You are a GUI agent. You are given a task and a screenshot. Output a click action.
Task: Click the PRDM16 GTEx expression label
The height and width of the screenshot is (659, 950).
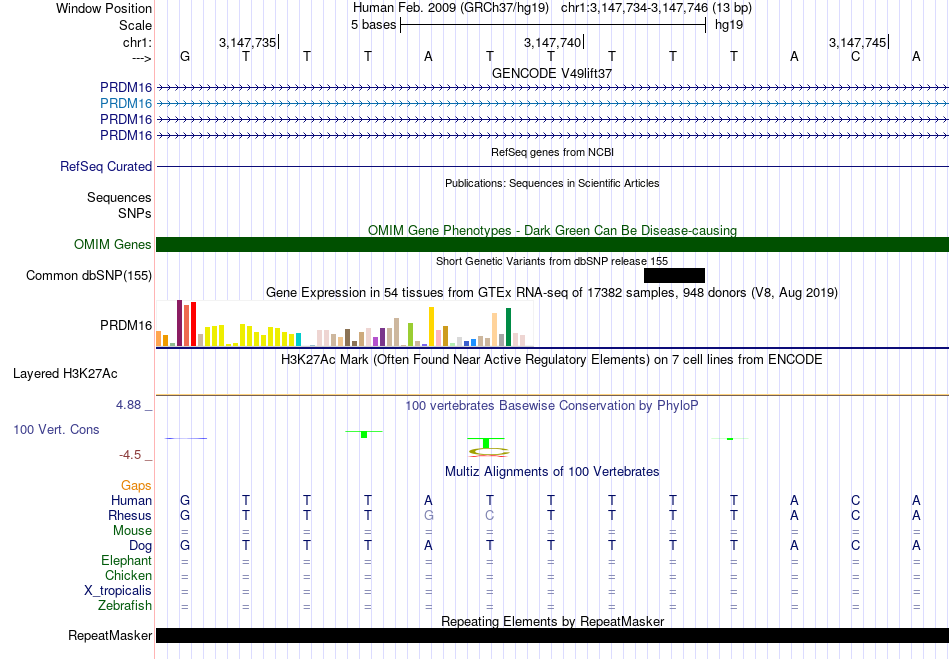[126, 326]
